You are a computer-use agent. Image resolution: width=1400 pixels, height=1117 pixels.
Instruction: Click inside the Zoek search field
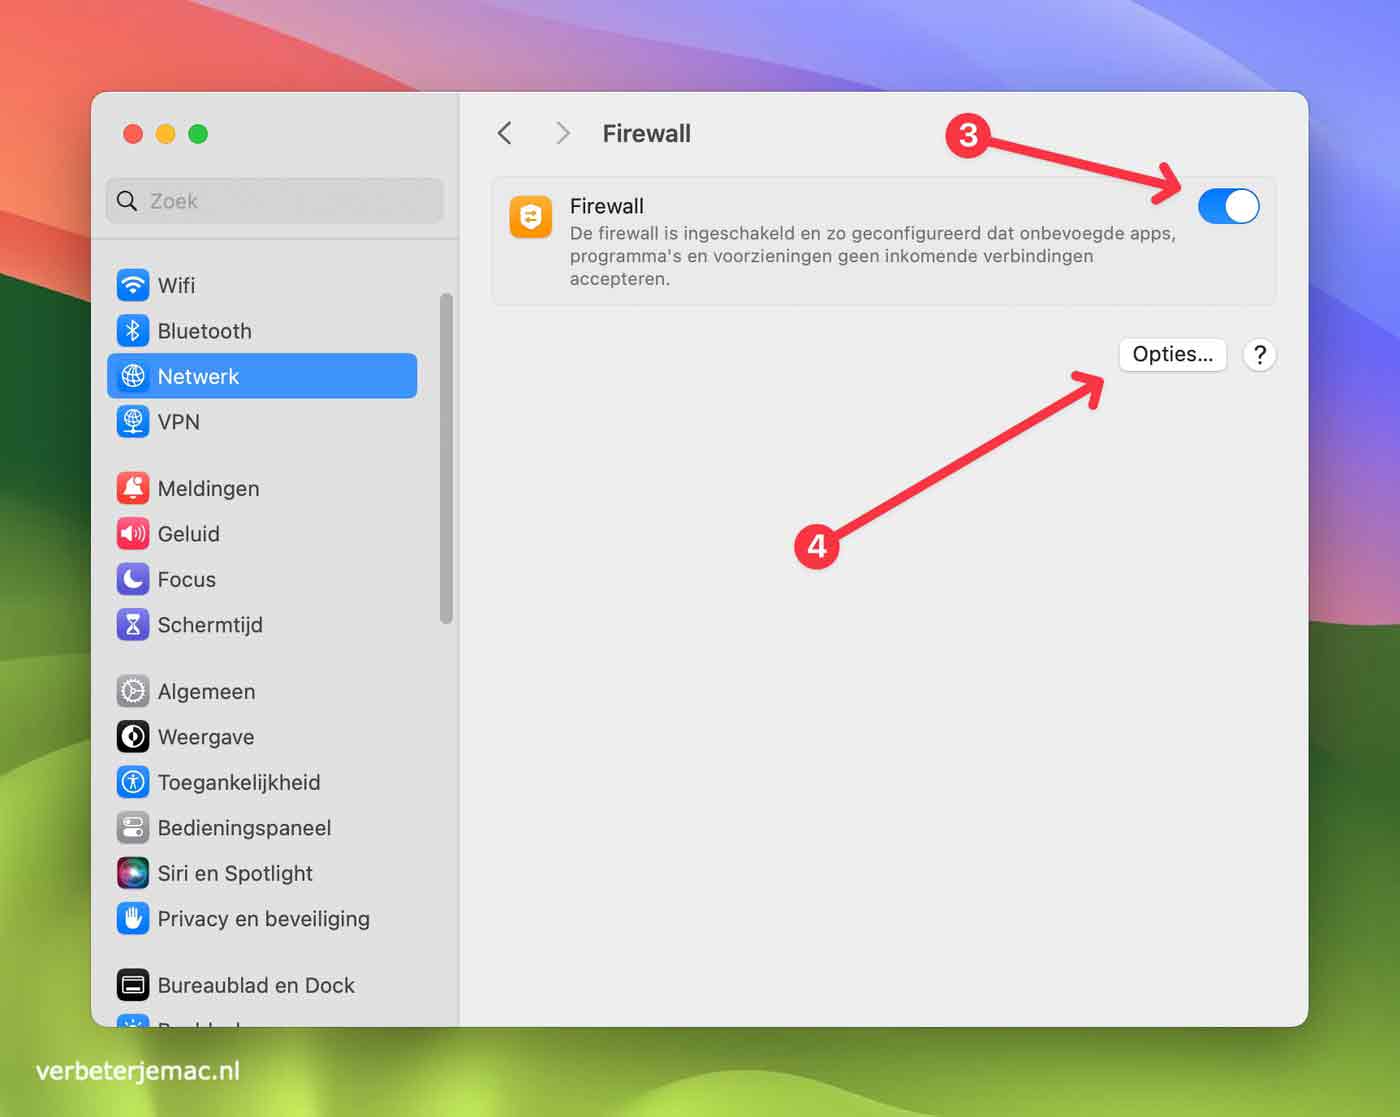[x=274, y=200]
